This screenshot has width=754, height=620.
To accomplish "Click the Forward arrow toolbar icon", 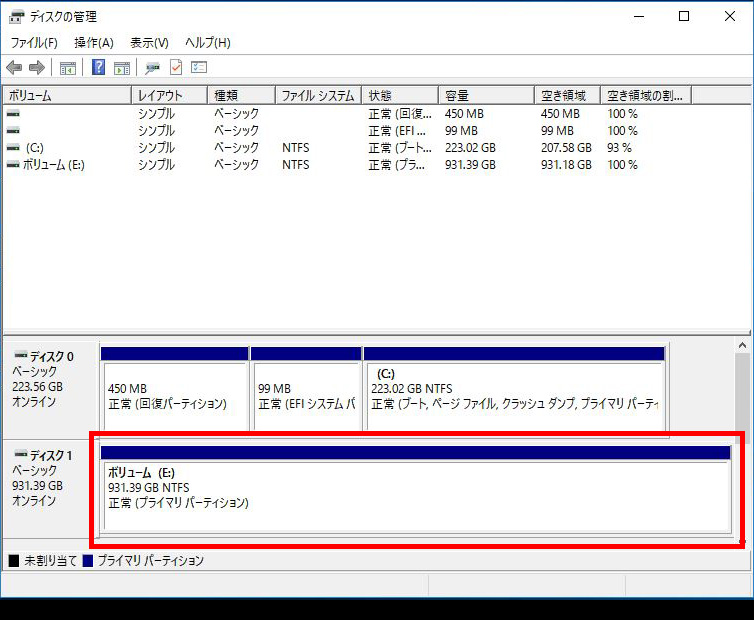I will 37,67.
